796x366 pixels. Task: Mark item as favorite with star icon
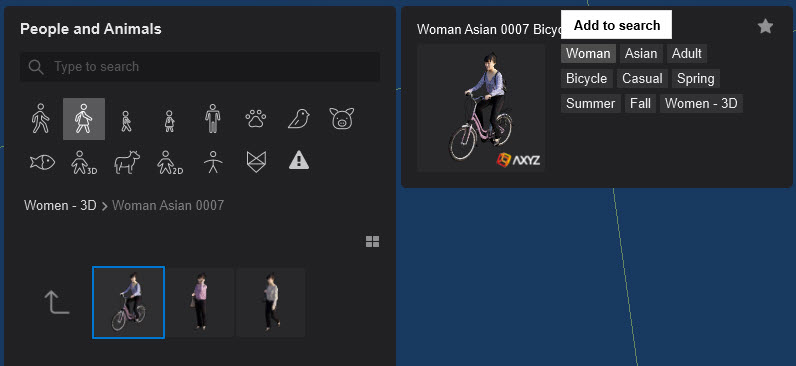[x=766, y=26]
